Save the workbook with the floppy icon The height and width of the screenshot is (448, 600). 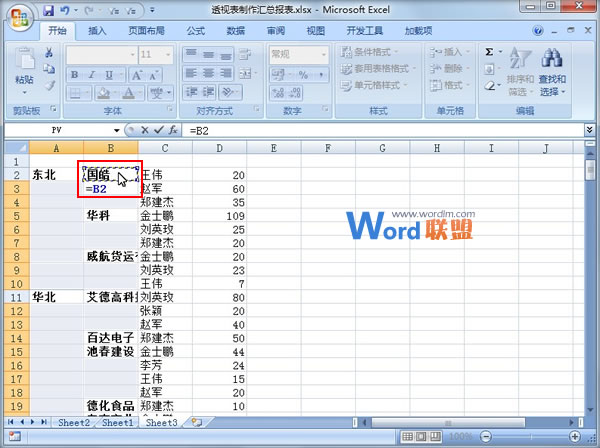pyautogui.click(x=48, y=10)
